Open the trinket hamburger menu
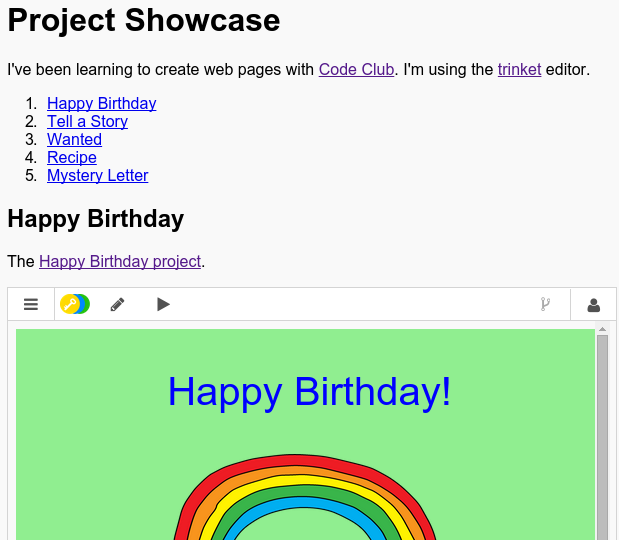Image resolution: width=619 pixels, height=540 pixels. coord(31,304)
